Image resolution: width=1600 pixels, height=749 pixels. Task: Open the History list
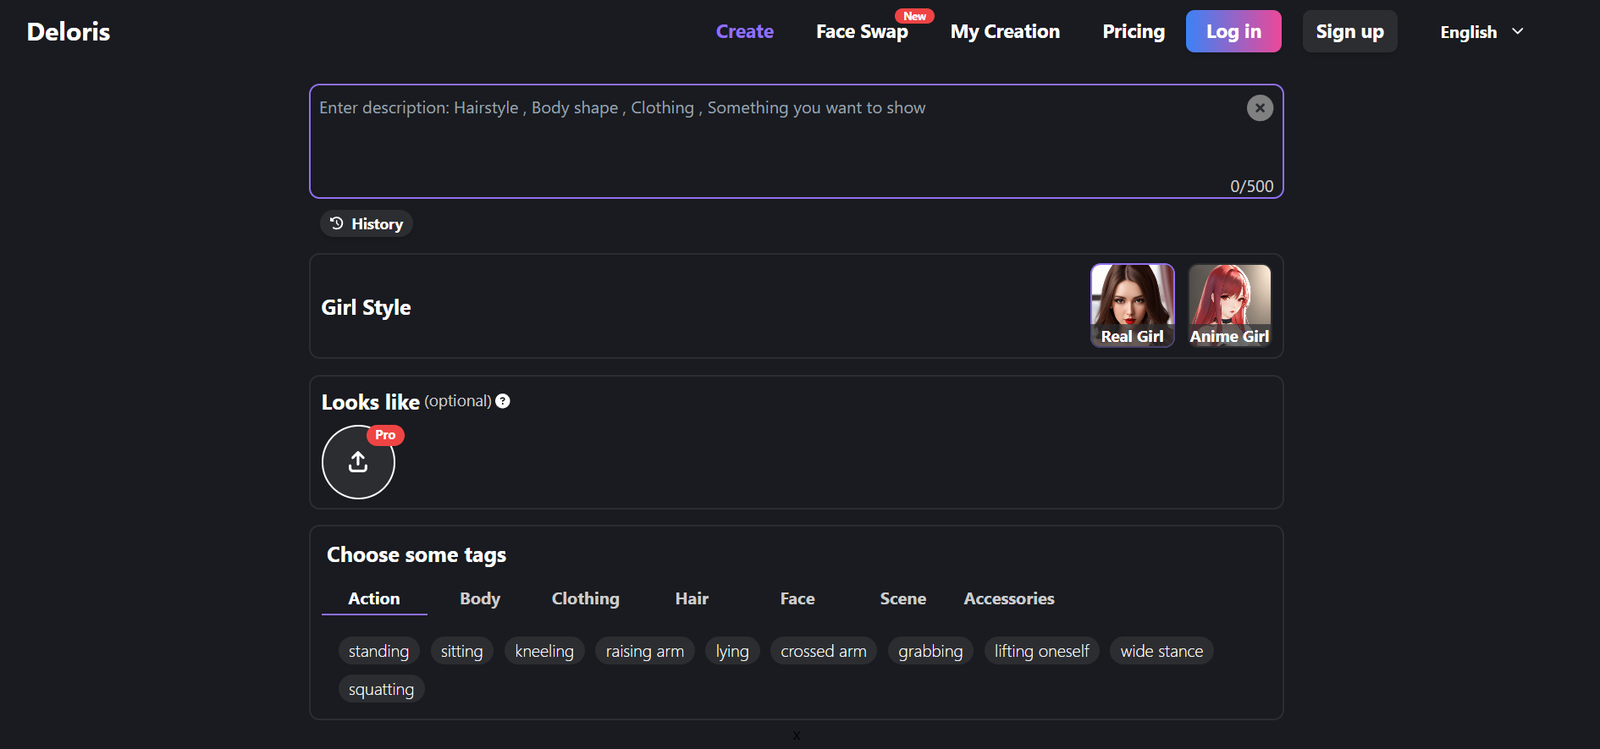click(x=366, y=224)
